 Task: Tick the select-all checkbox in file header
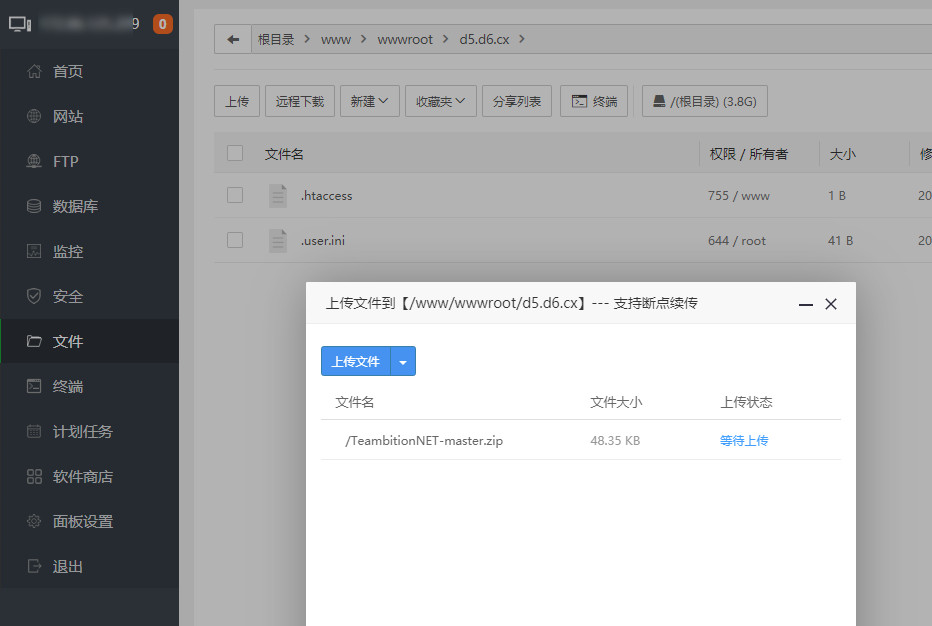pos(235,153)
